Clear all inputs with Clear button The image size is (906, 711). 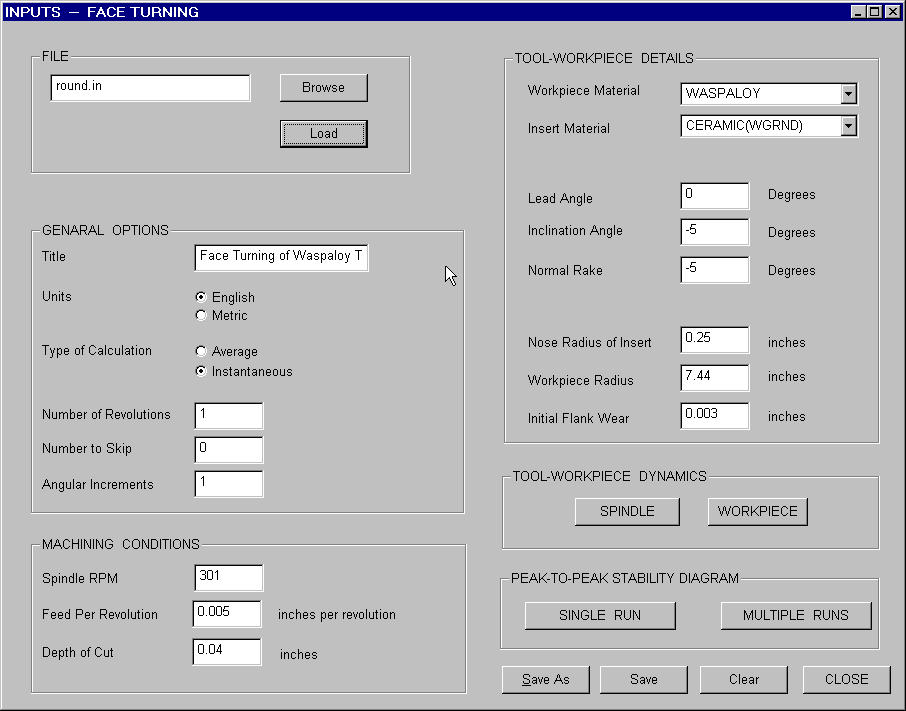pyautogui.click(x=744, y=680)
